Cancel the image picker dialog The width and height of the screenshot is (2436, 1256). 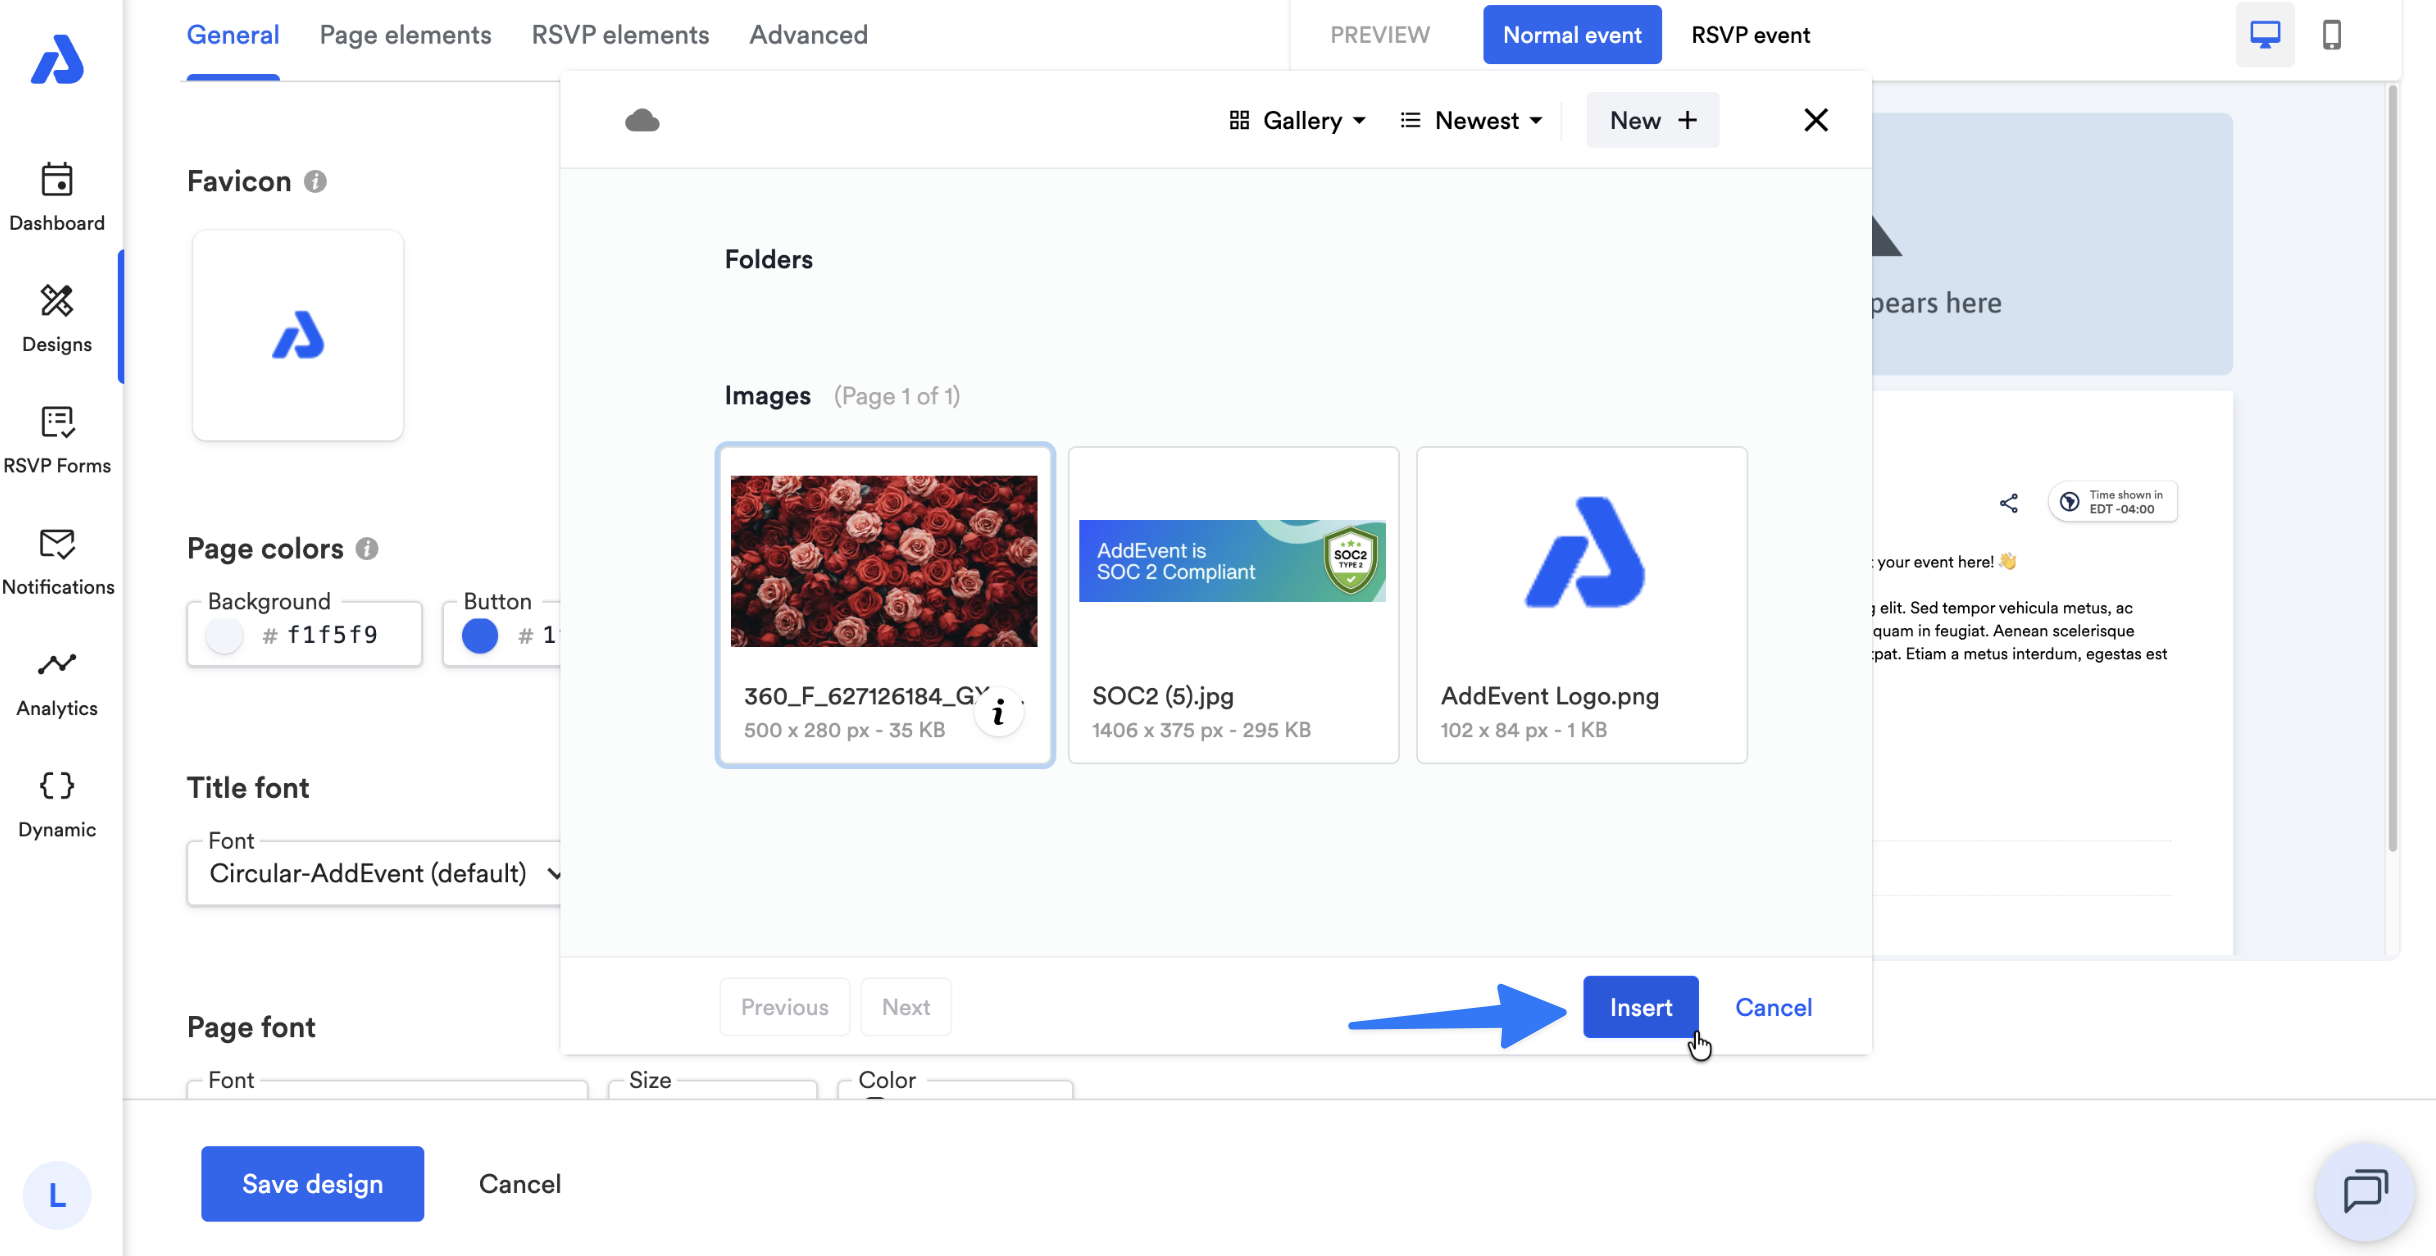pyautogui.click(x=1773, y=1007)
